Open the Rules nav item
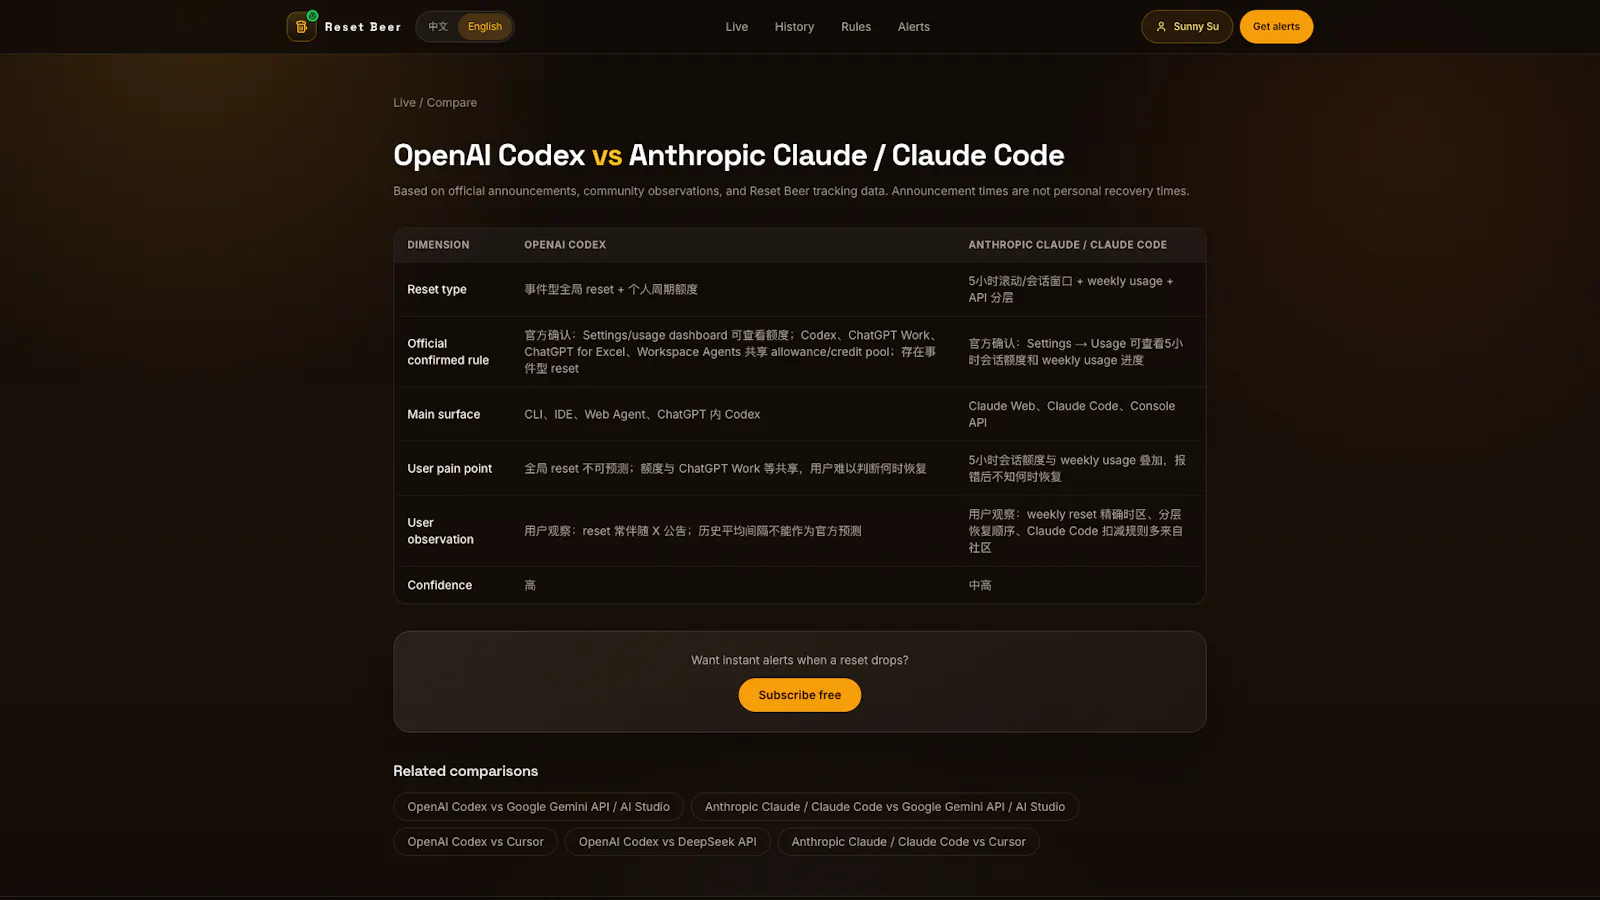This screenshot has height=900, width=1600. (x=856, y=27)
